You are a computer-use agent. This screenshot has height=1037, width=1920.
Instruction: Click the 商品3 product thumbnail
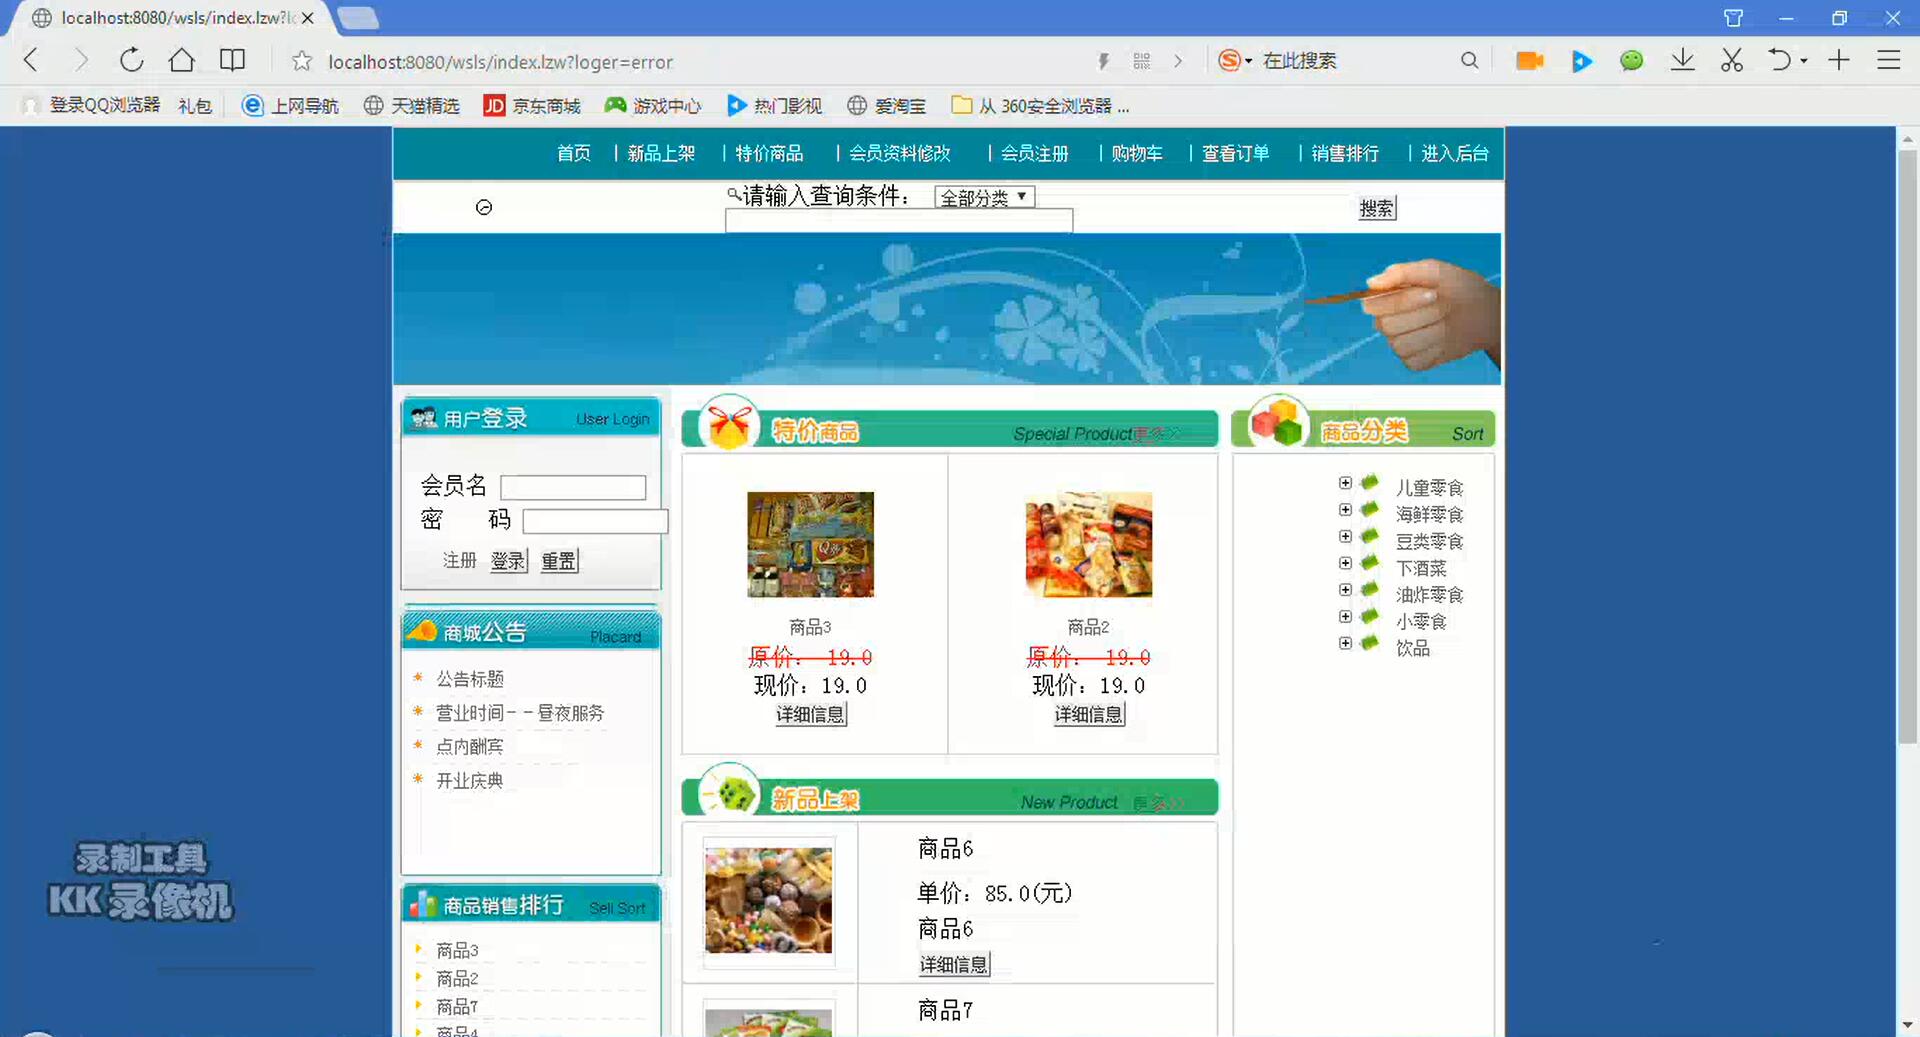[x=811, y=544]
